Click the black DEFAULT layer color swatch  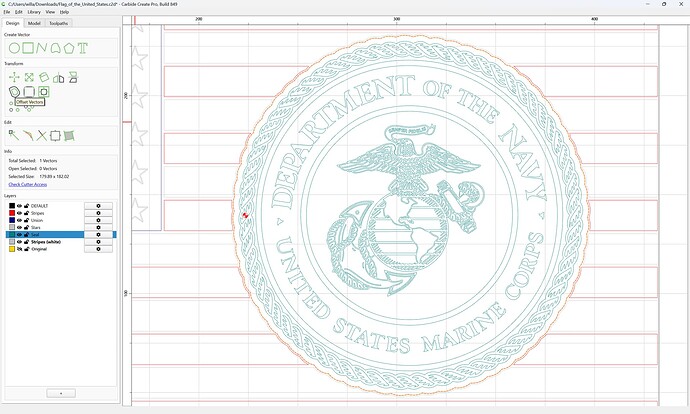pos(12,206)
